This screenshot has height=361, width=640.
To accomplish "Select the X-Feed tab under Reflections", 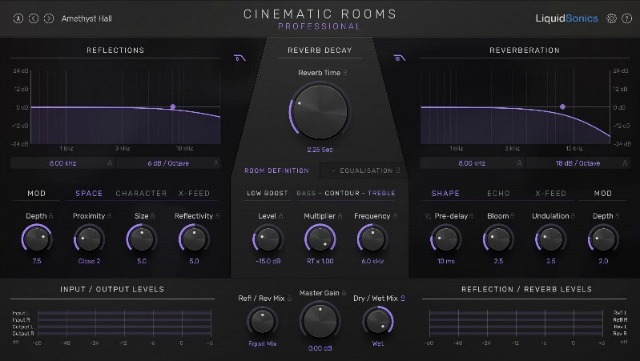I will tap(194, 193).
